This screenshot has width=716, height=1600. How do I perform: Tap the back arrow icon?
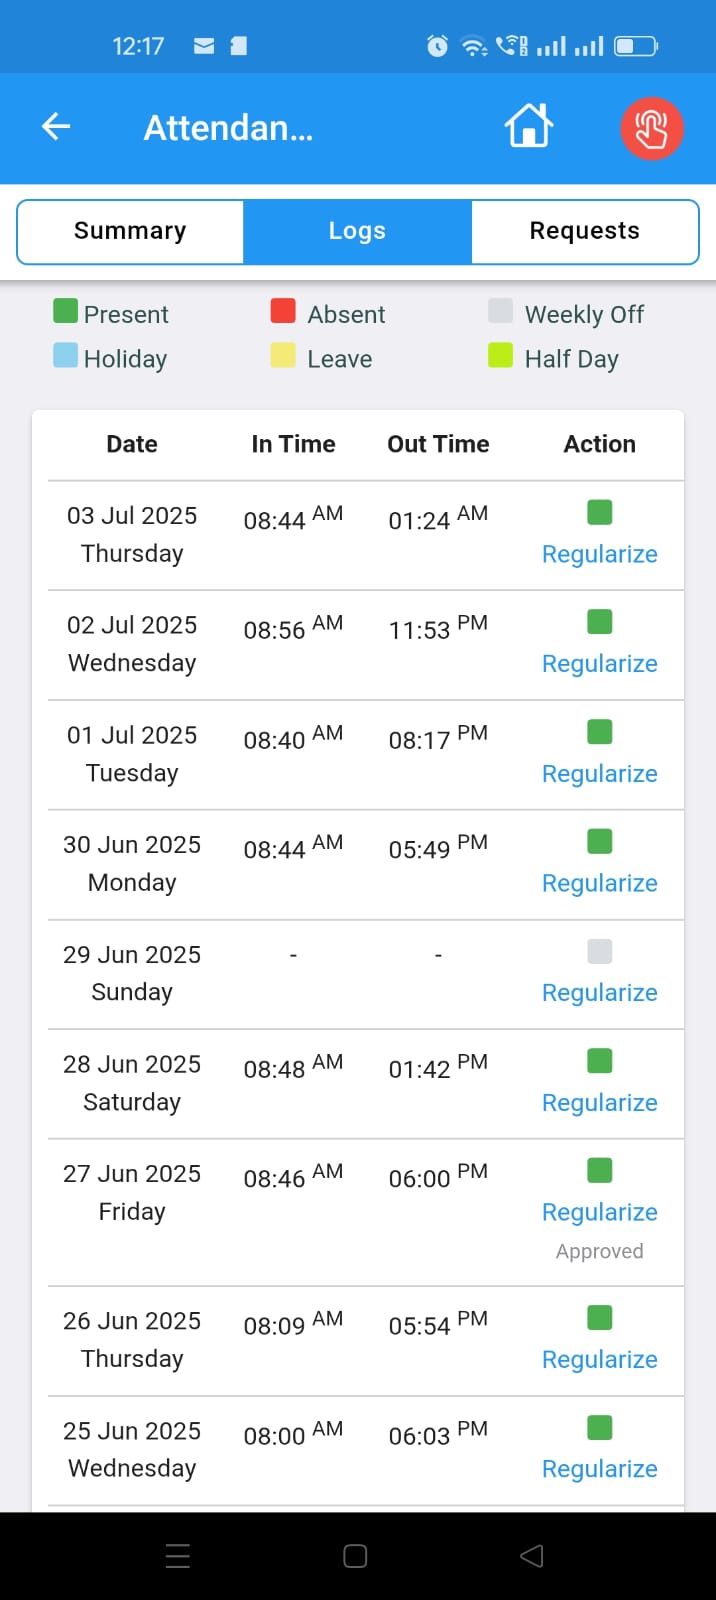coord(56,126)
